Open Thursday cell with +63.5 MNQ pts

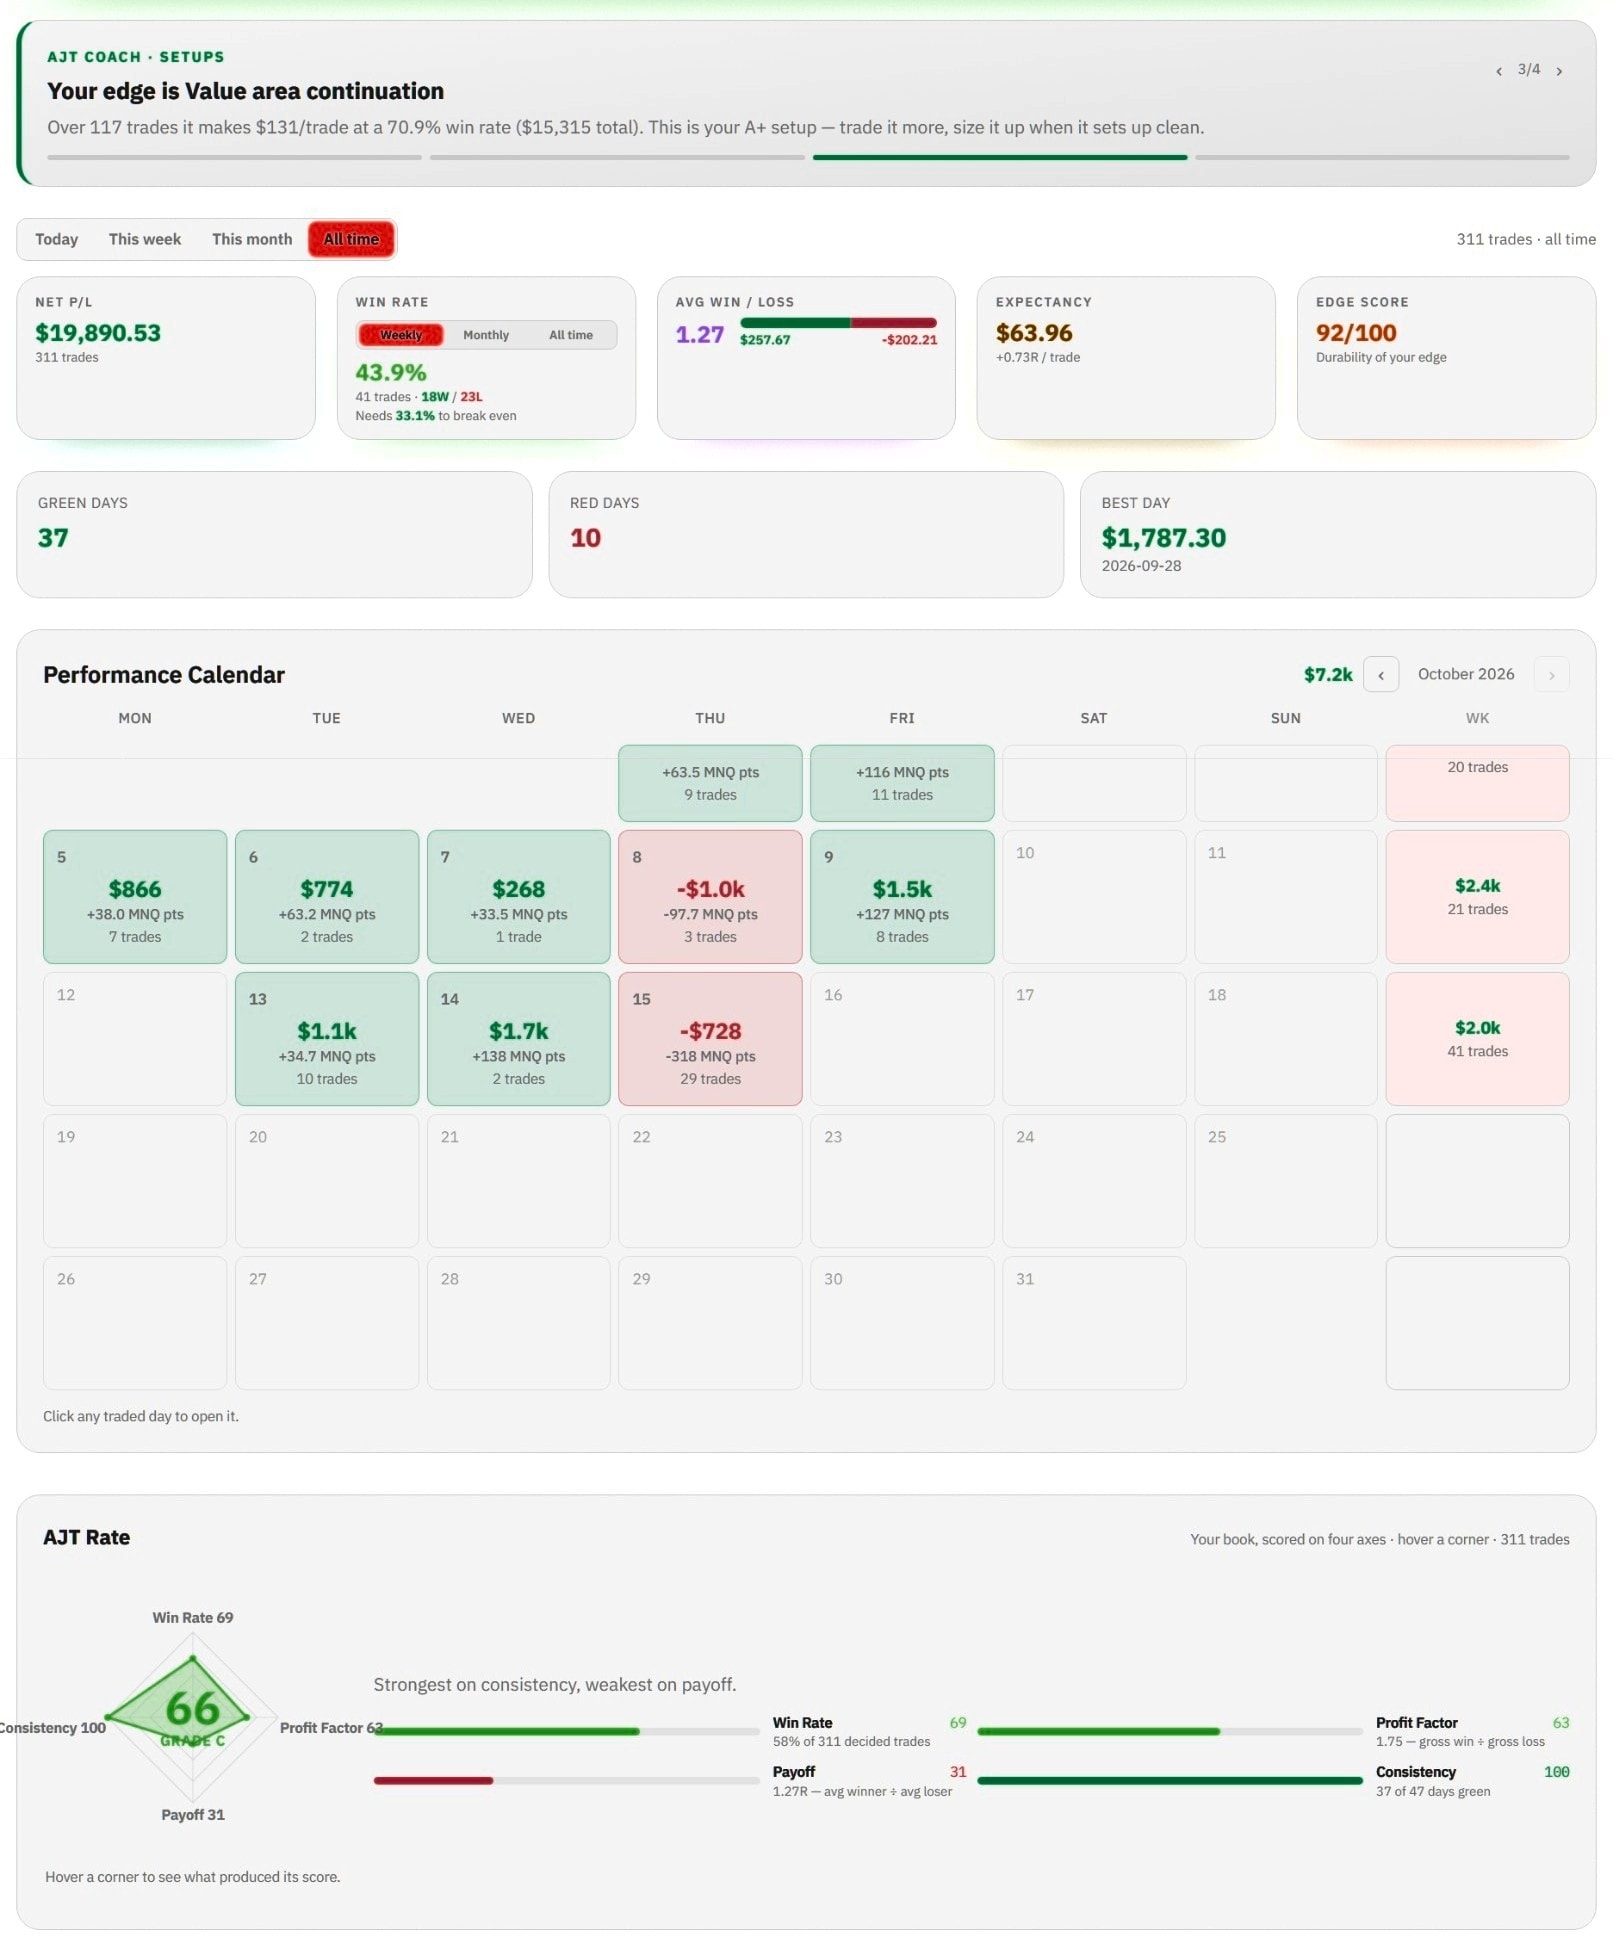710,783
